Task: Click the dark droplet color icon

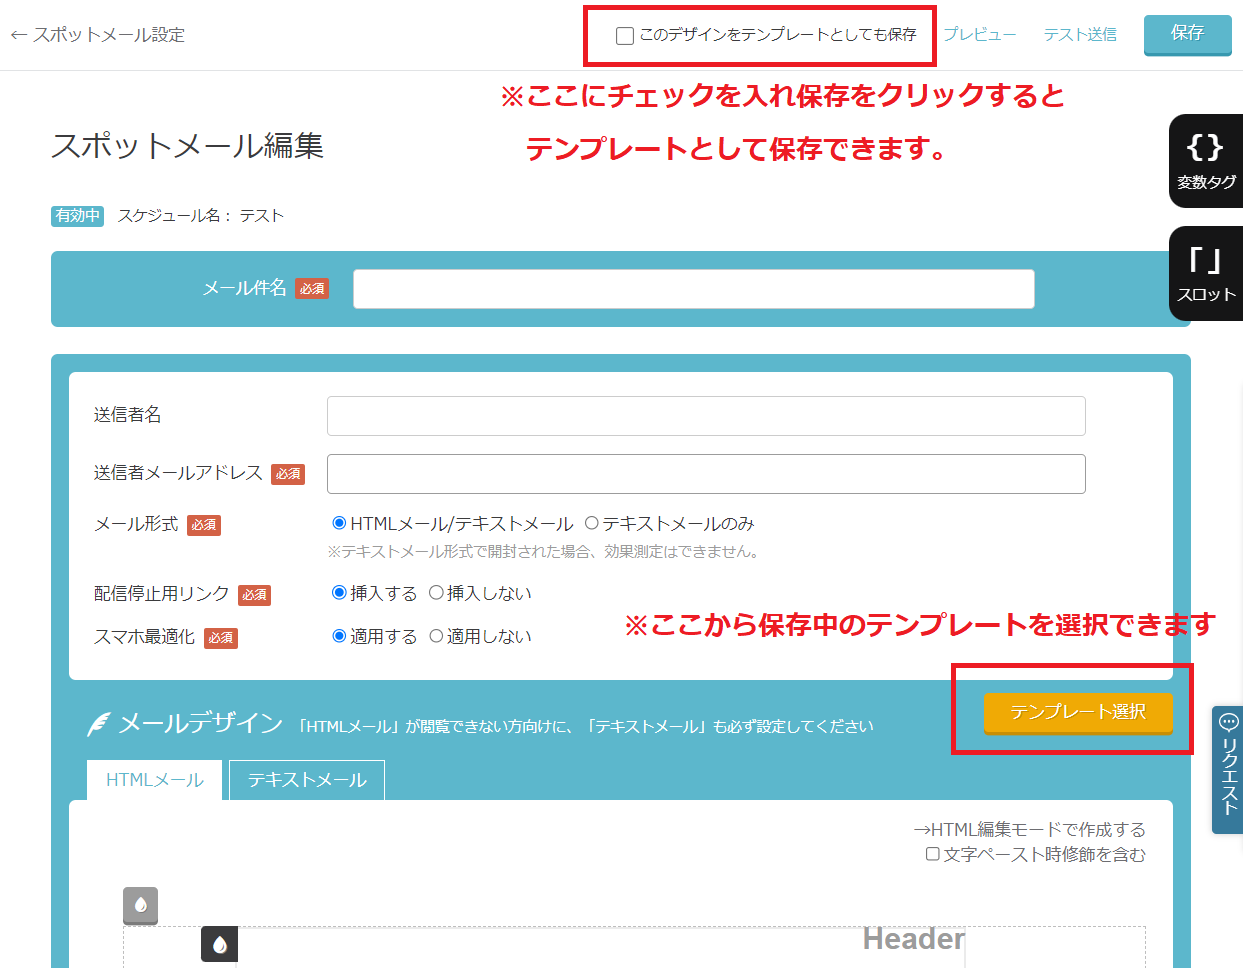Action: (x=219, y=944)
